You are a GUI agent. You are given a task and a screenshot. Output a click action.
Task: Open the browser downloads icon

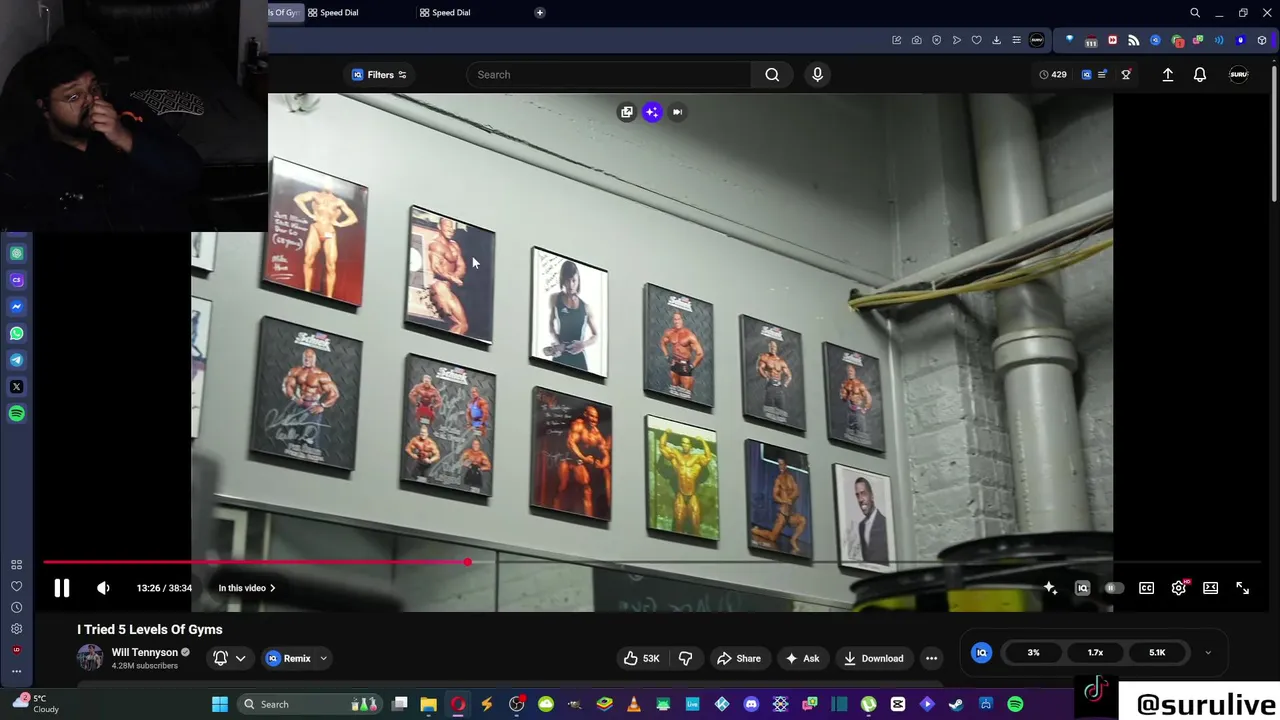996,40
